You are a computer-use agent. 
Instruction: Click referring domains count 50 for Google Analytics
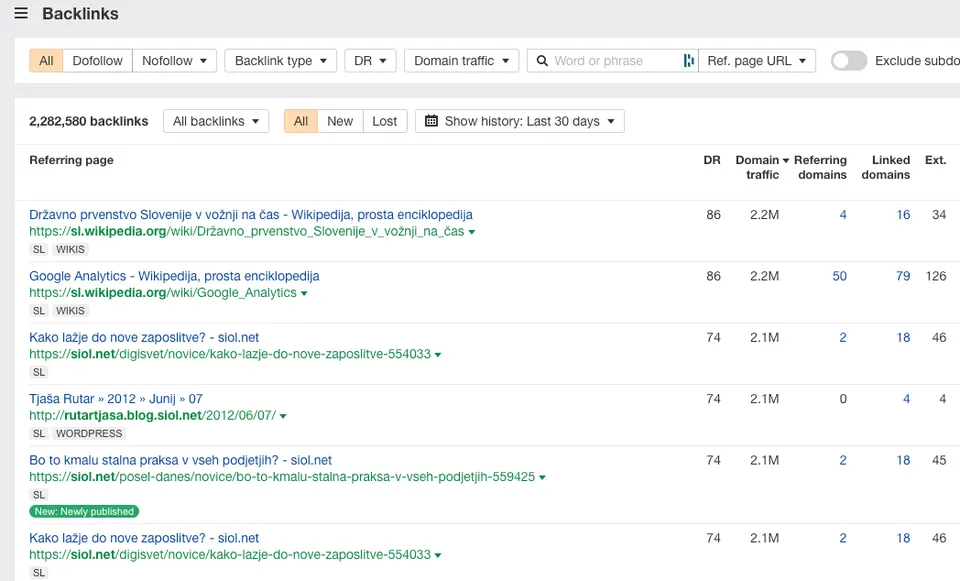pos(839,276)
